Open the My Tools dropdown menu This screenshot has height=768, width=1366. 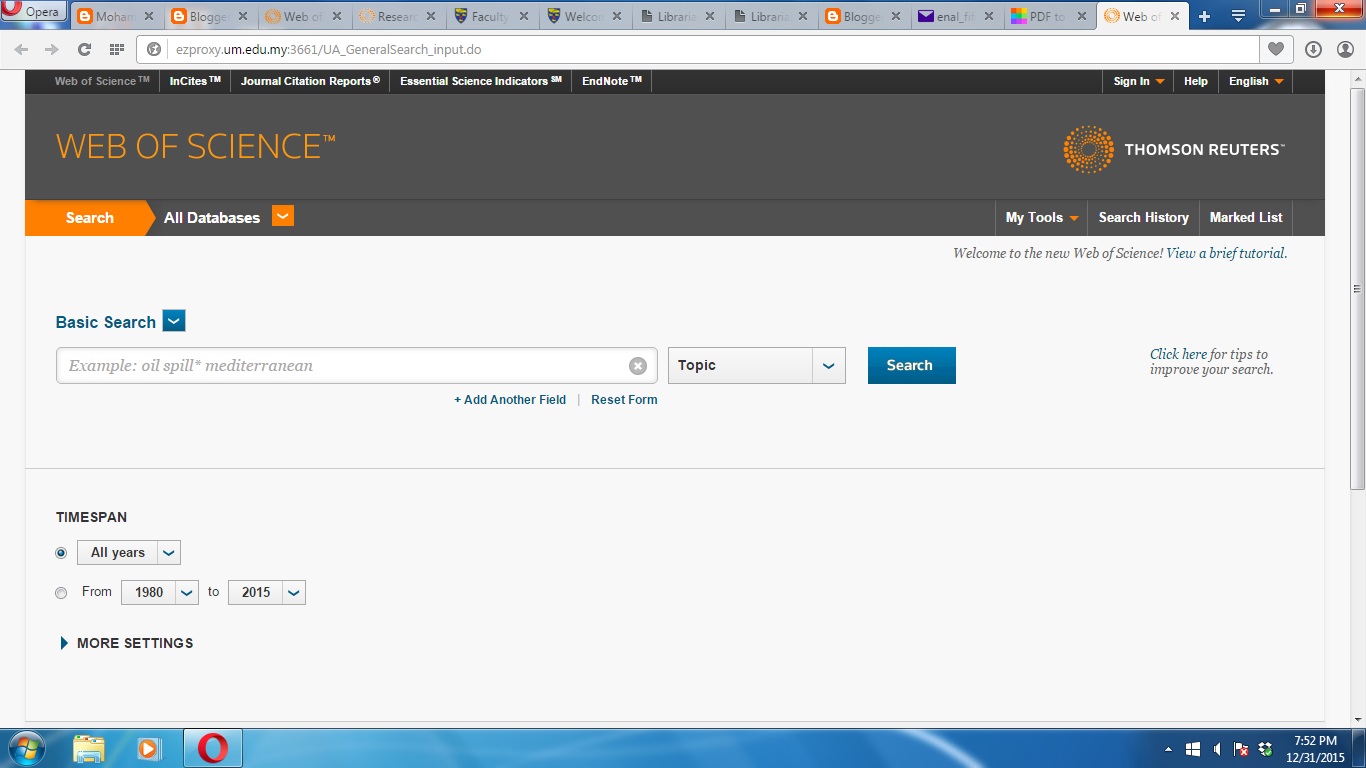(x=1042, y=217)
